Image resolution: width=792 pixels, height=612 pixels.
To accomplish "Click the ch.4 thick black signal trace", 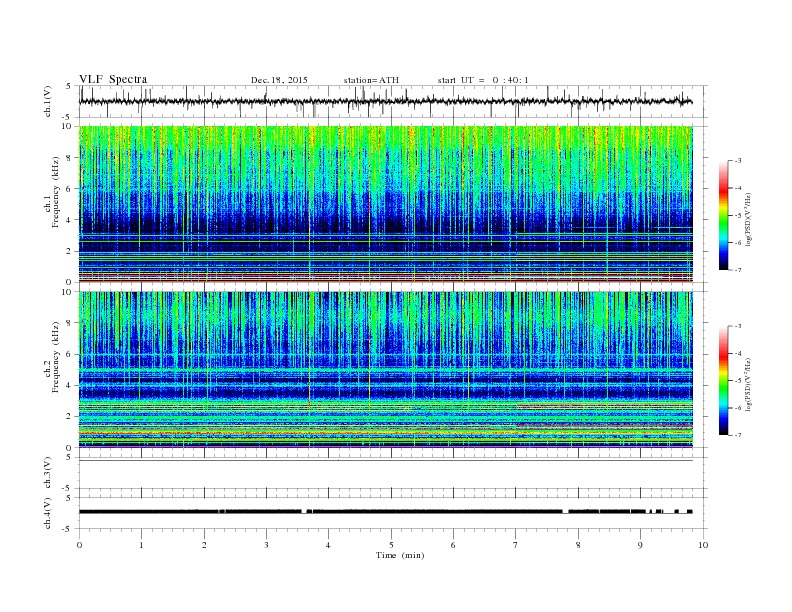I will (x=385, y=512).
